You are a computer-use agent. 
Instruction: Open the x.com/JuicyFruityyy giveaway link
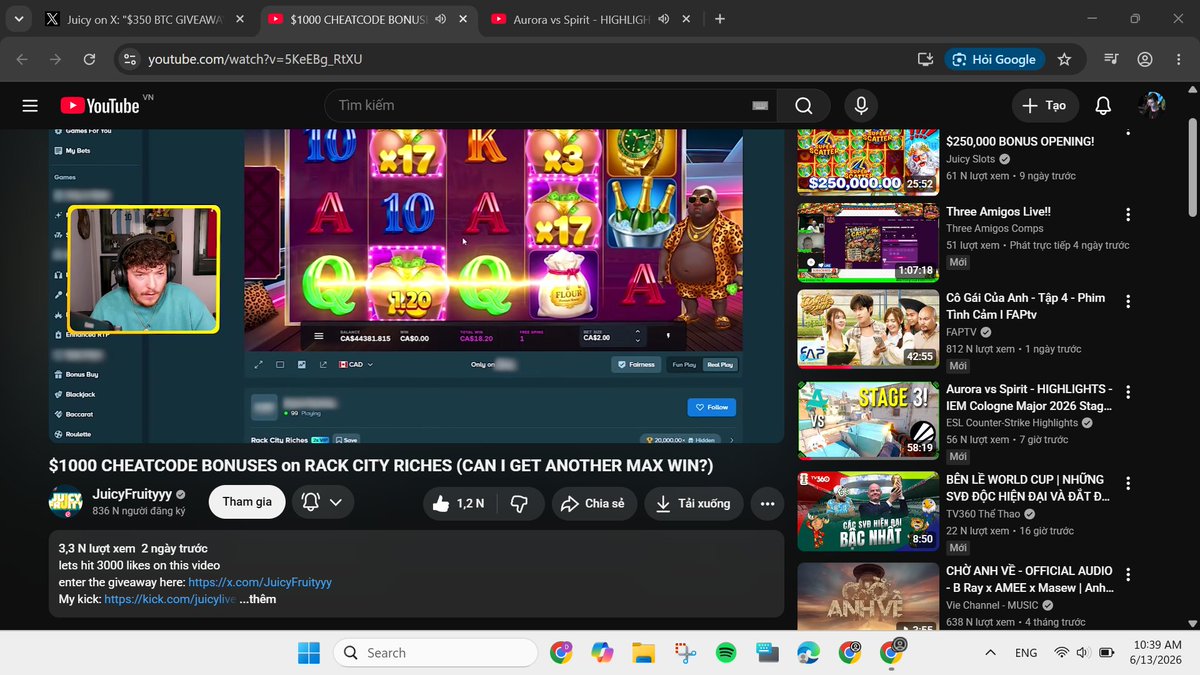[260, 582]
